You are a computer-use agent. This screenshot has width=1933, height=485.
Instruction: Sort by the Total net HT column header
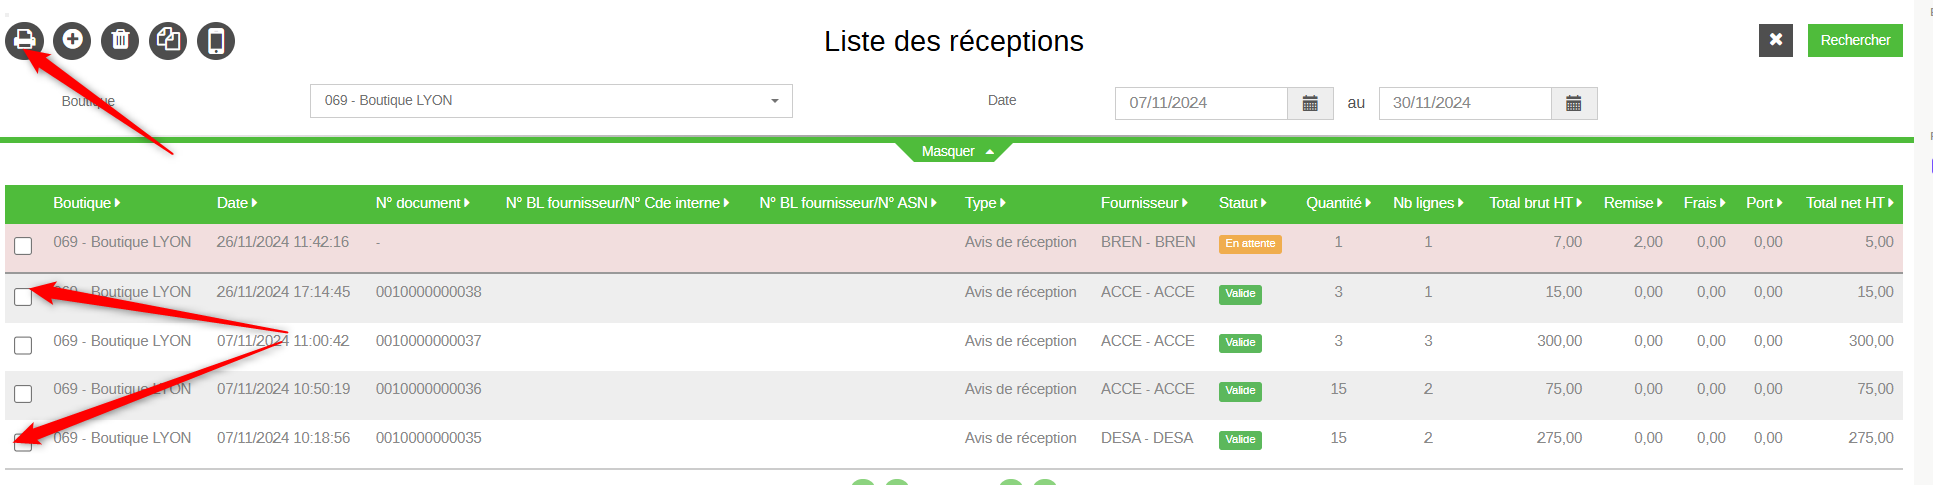pyautogui.click(x=1850, y=203)
